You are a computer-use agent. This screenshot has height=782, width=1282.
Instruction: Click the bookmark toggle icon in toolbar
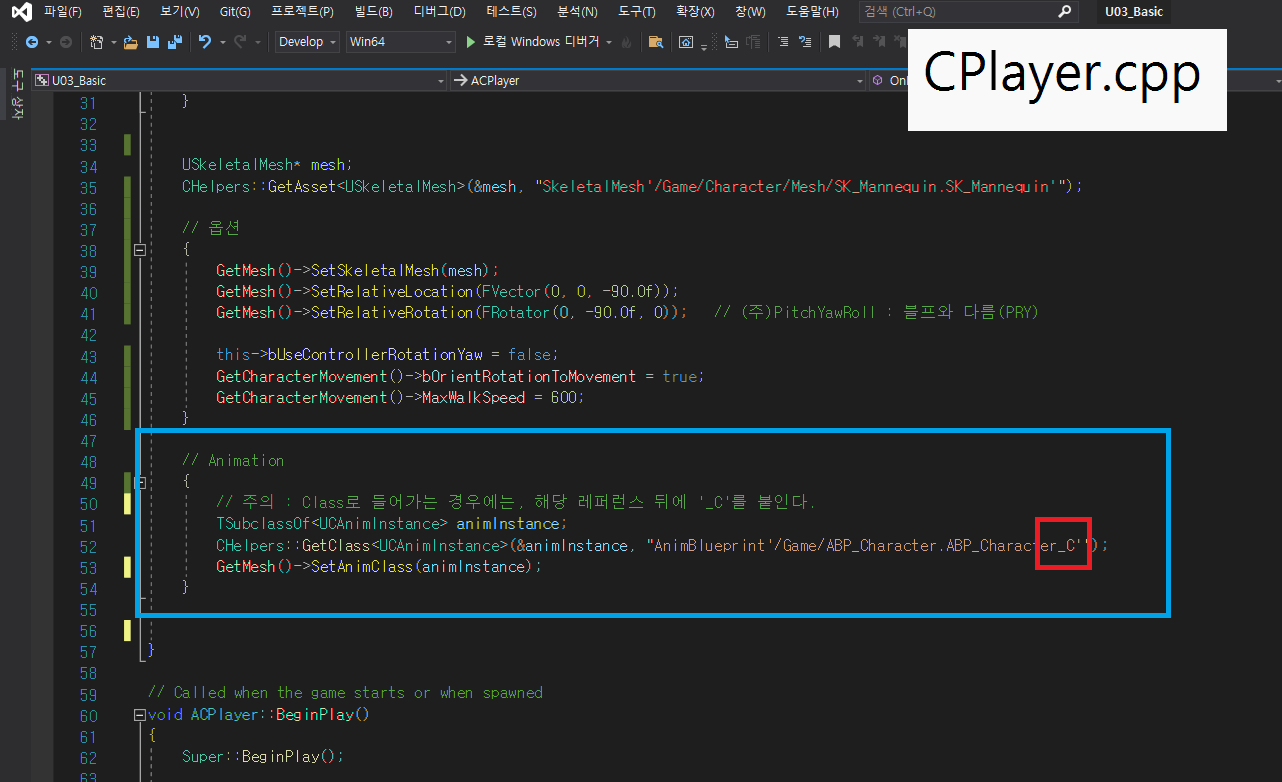click(834, 42)
